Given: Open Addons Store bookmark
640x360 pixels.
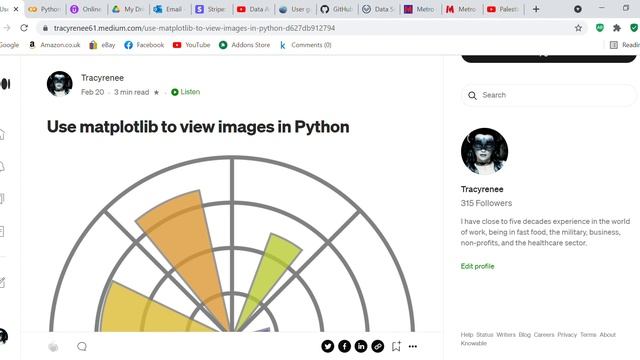Looking at the screenshot, I should [x=244, y=45].
